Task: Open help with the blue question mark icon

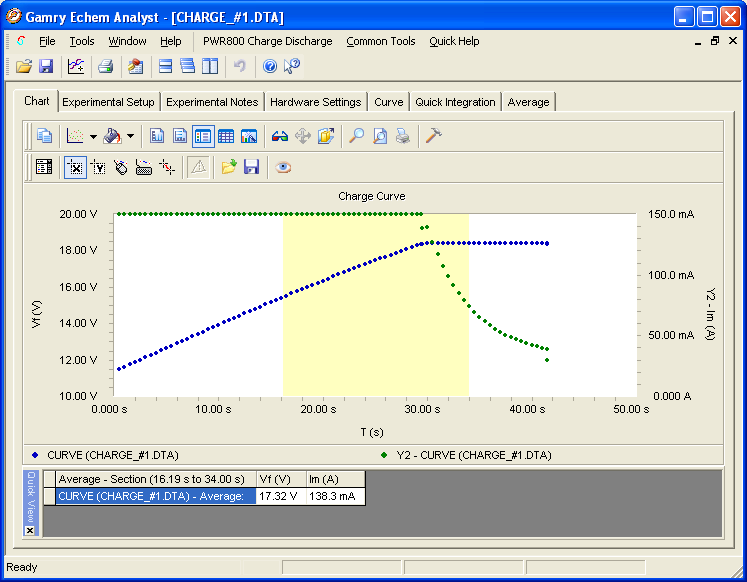Action: pos(270,66)
